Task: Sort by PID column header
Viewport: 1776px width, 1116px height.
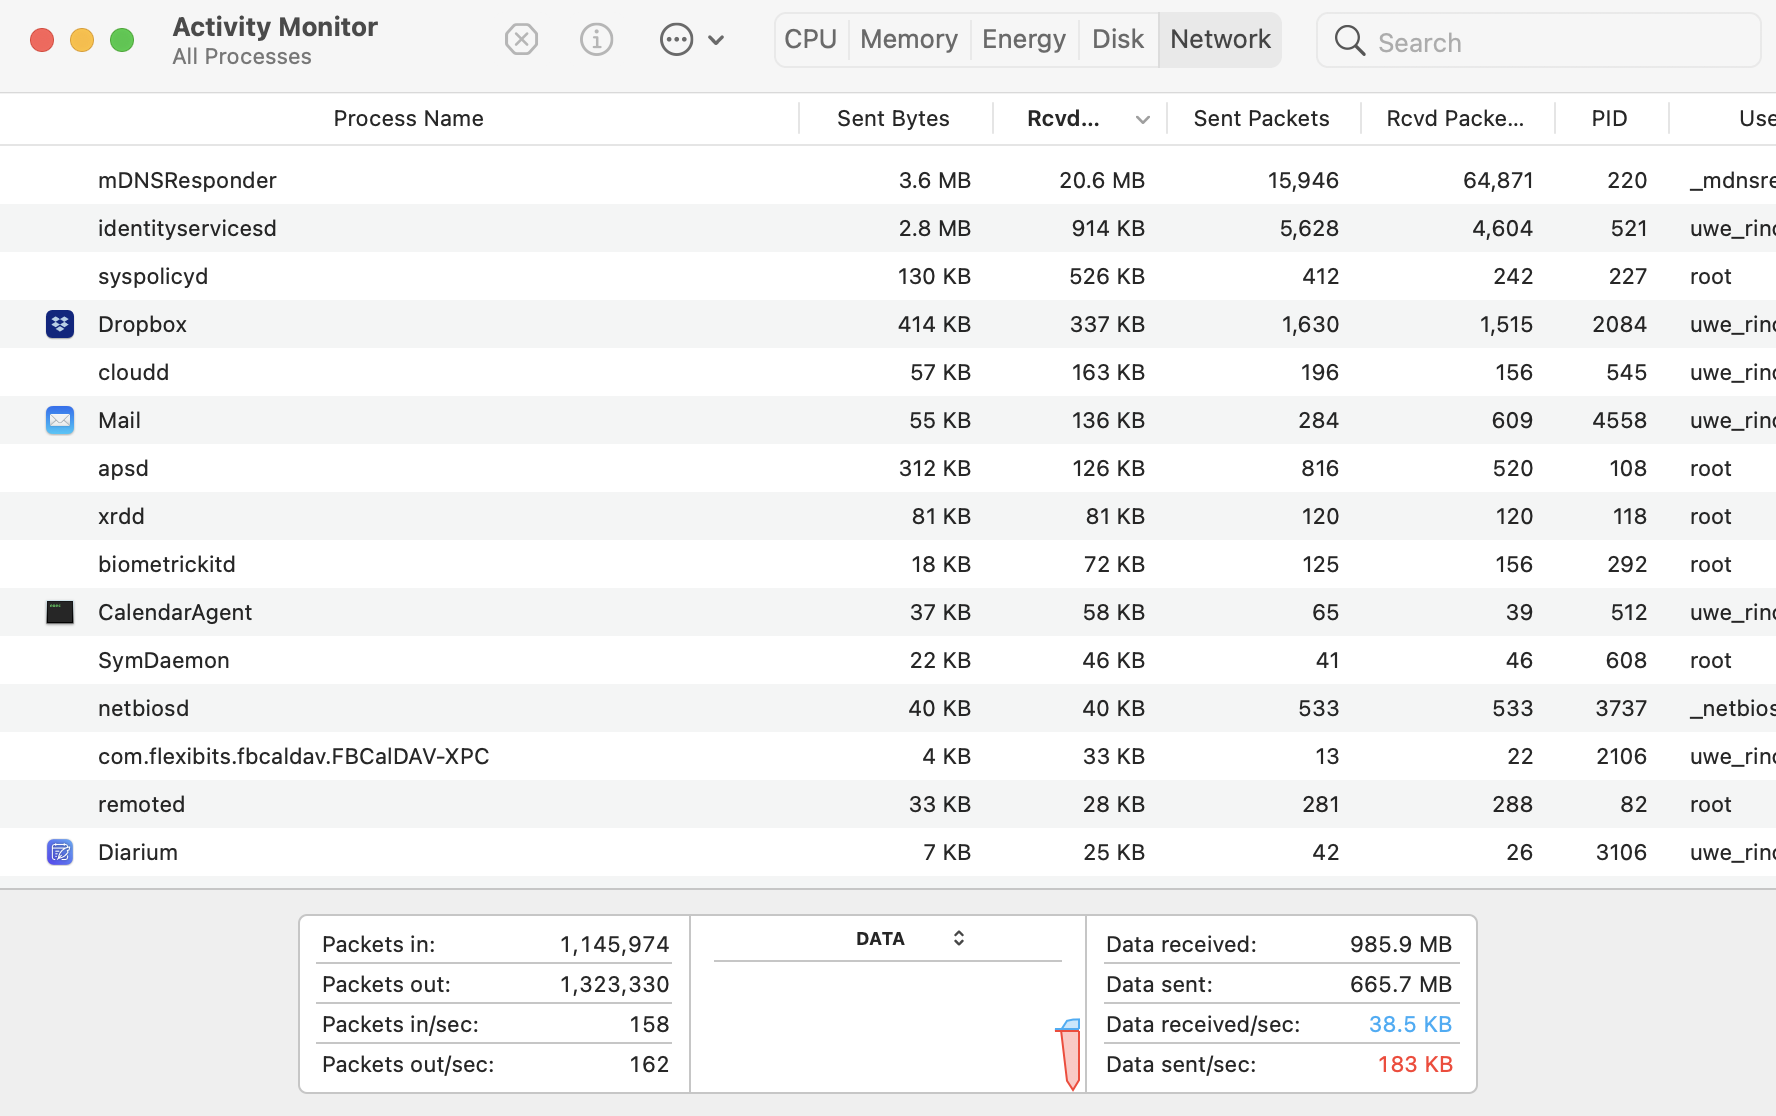Action: tap(1610, 119)
